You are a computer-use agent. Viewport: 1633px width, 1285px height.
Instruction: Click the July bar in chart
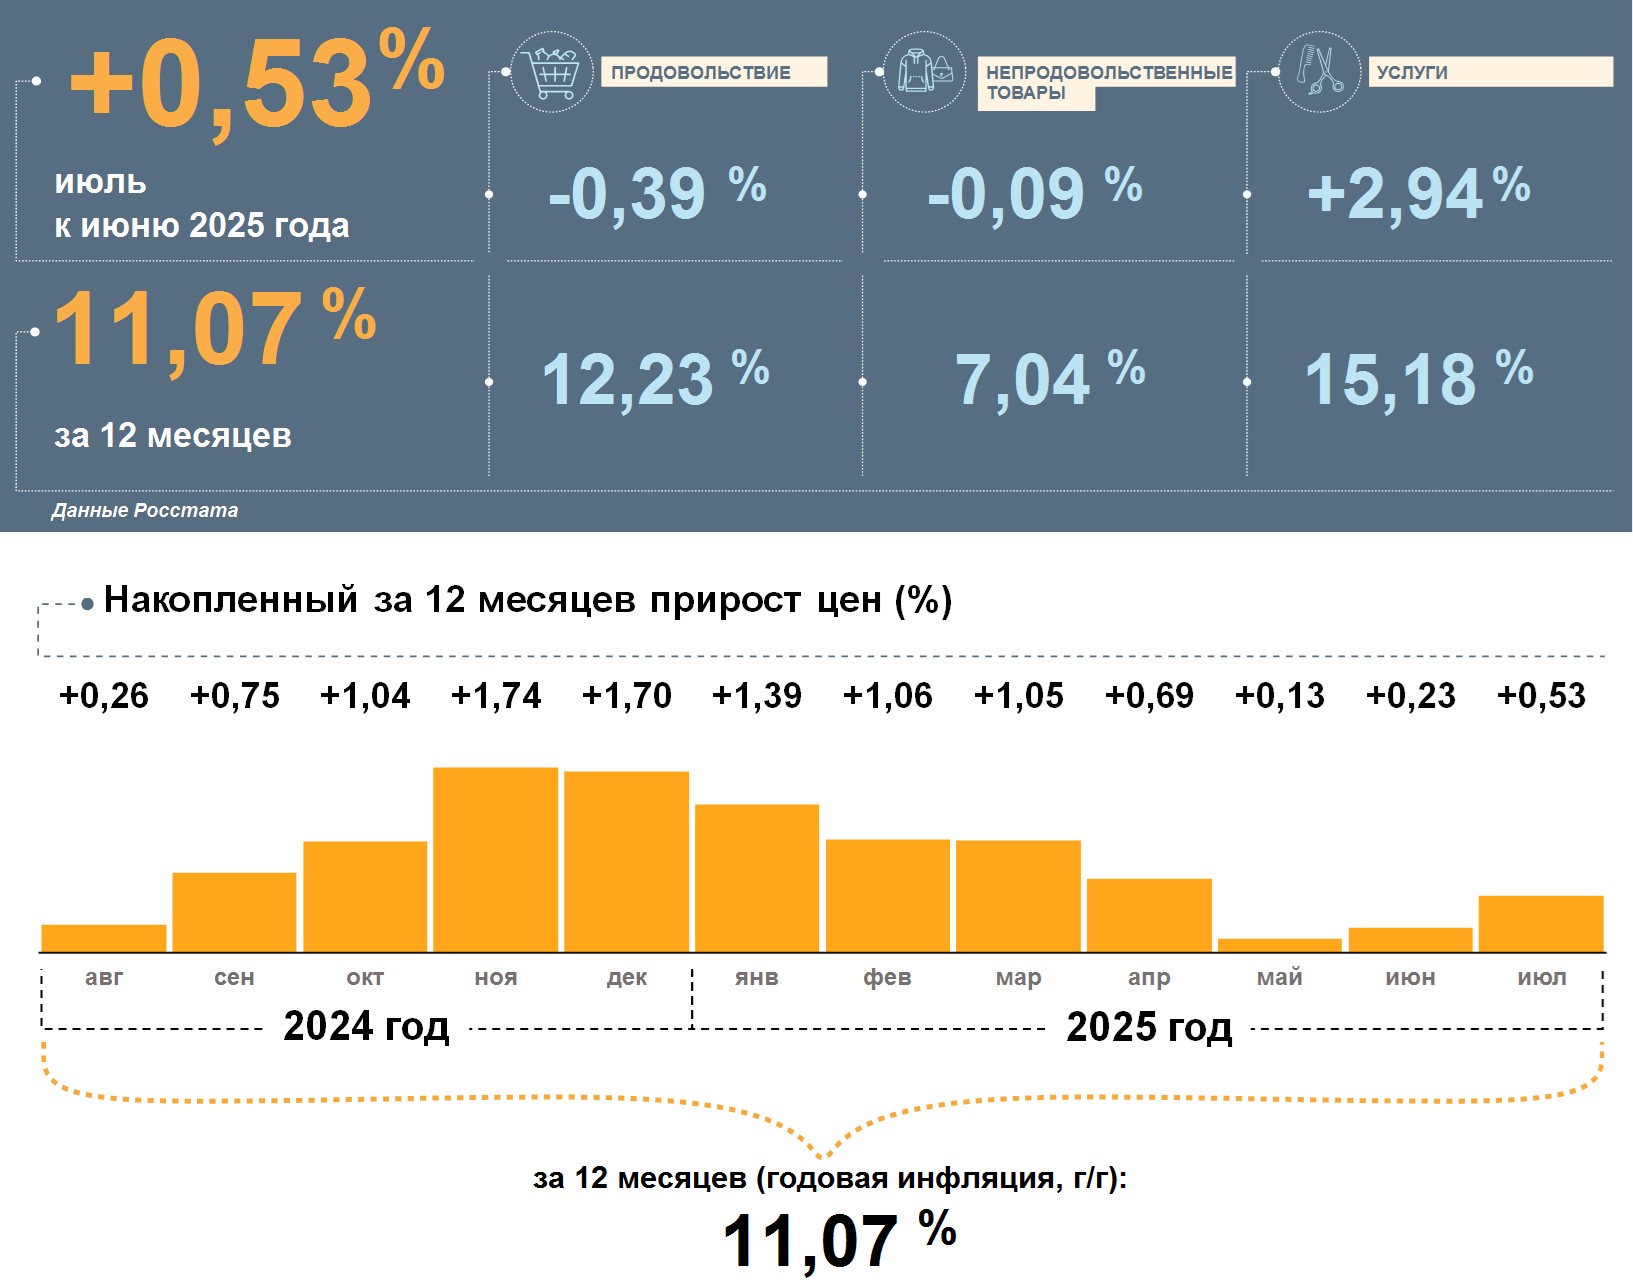tap(1540, 923)
